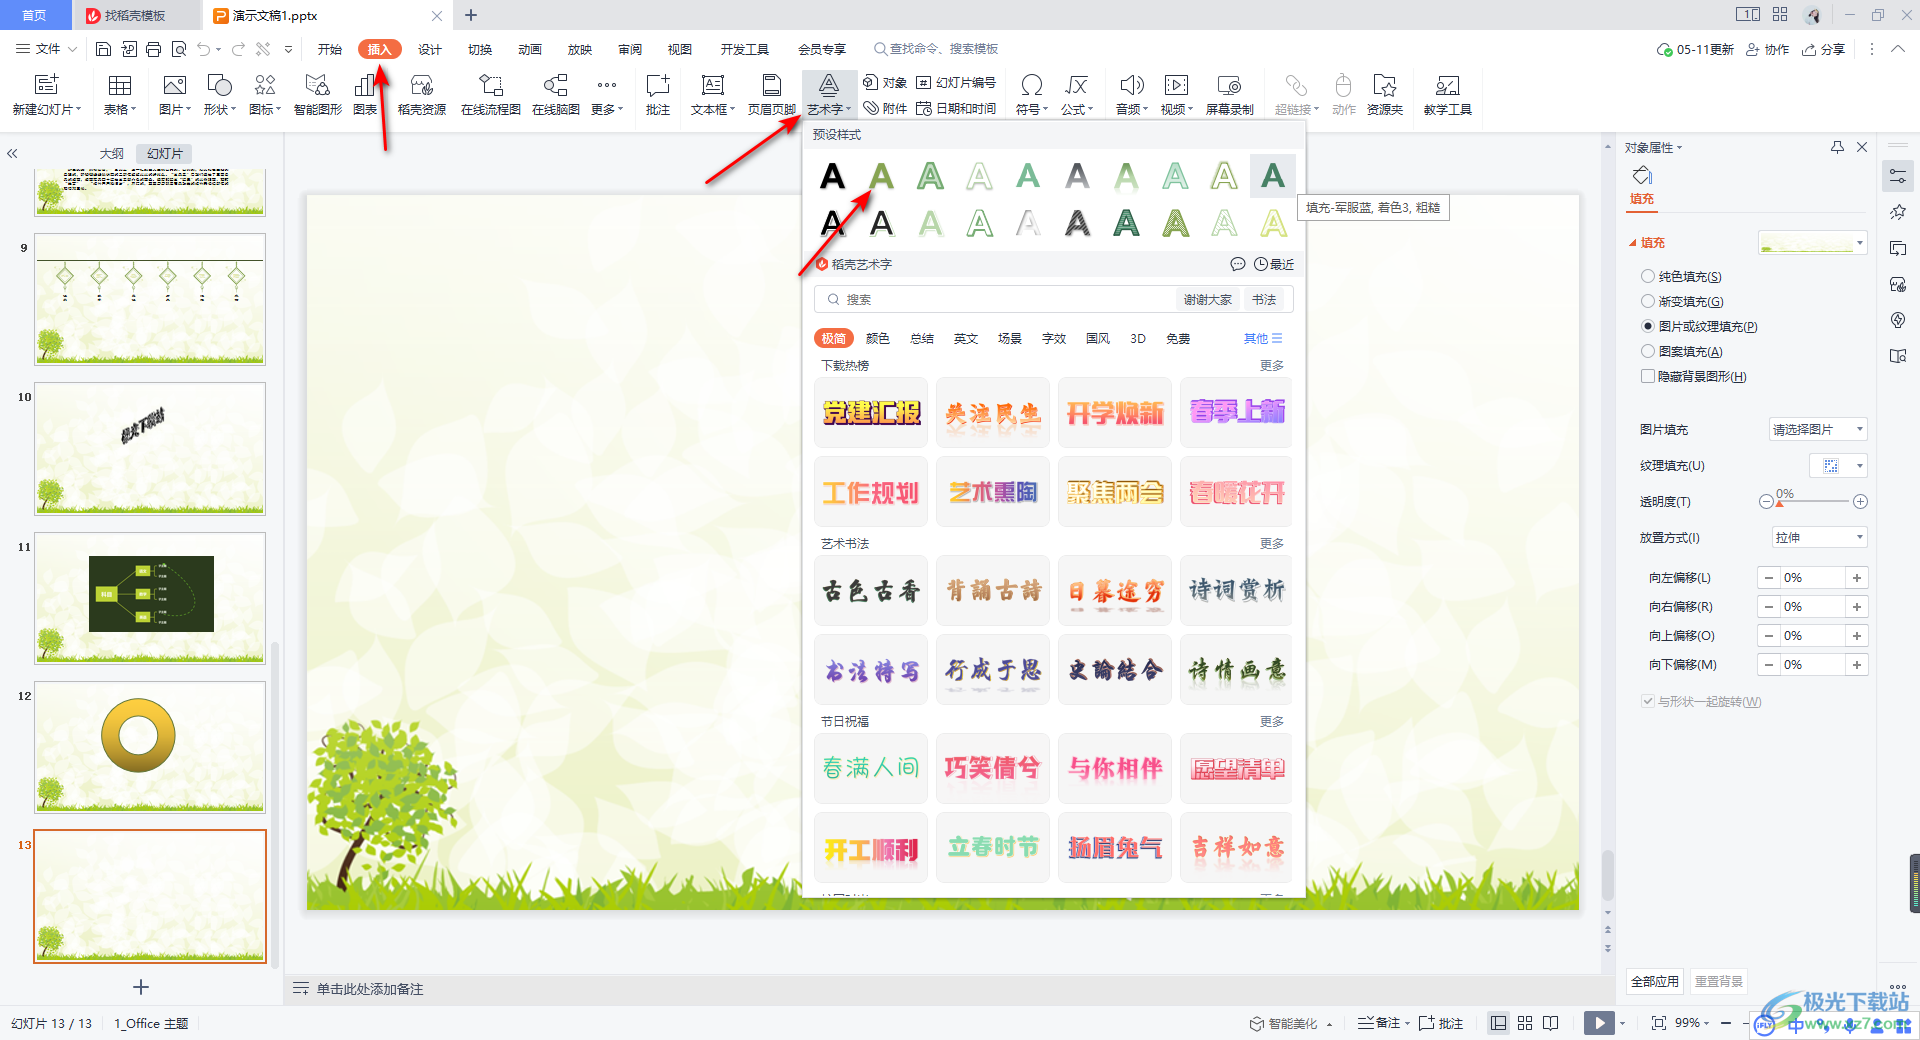The width and height of the screenshot is (1920, 1040).
Task: Pin the Object Properties panel
Action: pos(1837,147)
